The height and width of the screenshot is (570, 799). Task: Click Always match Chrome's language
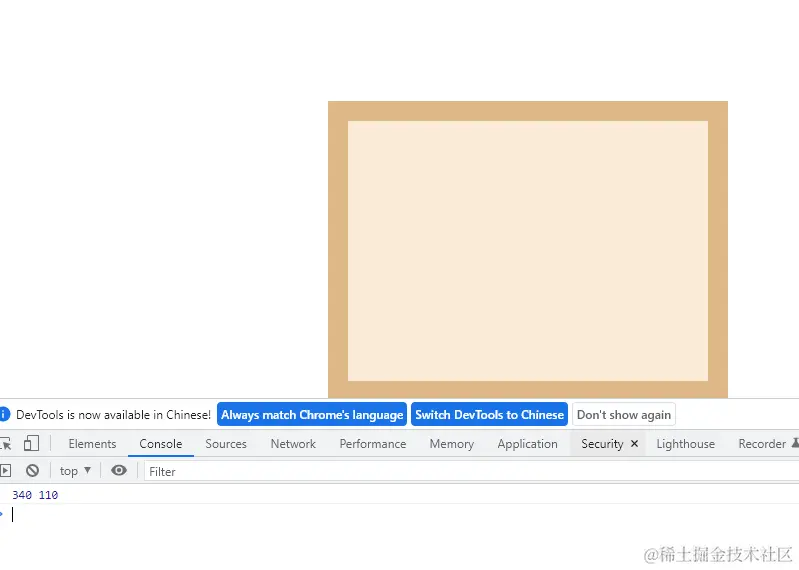312,415
